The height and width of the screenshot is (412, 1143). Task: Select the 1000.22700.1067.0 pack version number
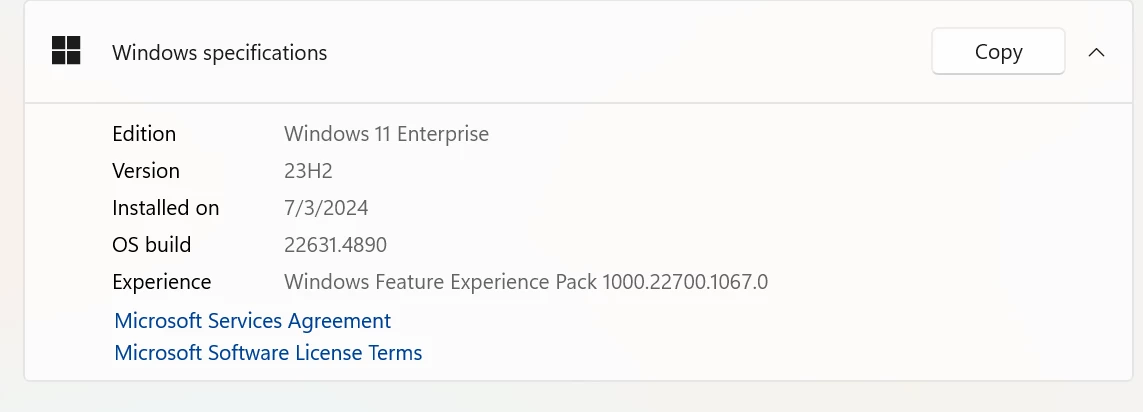[685, 282]
